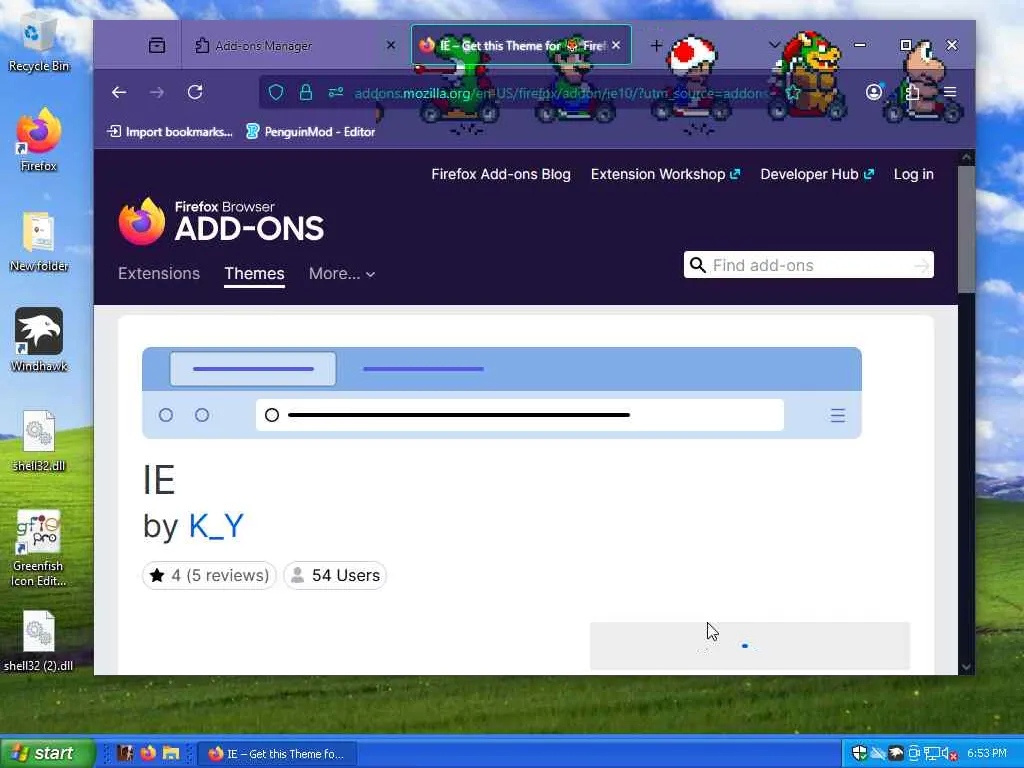1024x768 pixels.
Task: Select the Windhawk desktop shortcut
Action: coord(39,340)
